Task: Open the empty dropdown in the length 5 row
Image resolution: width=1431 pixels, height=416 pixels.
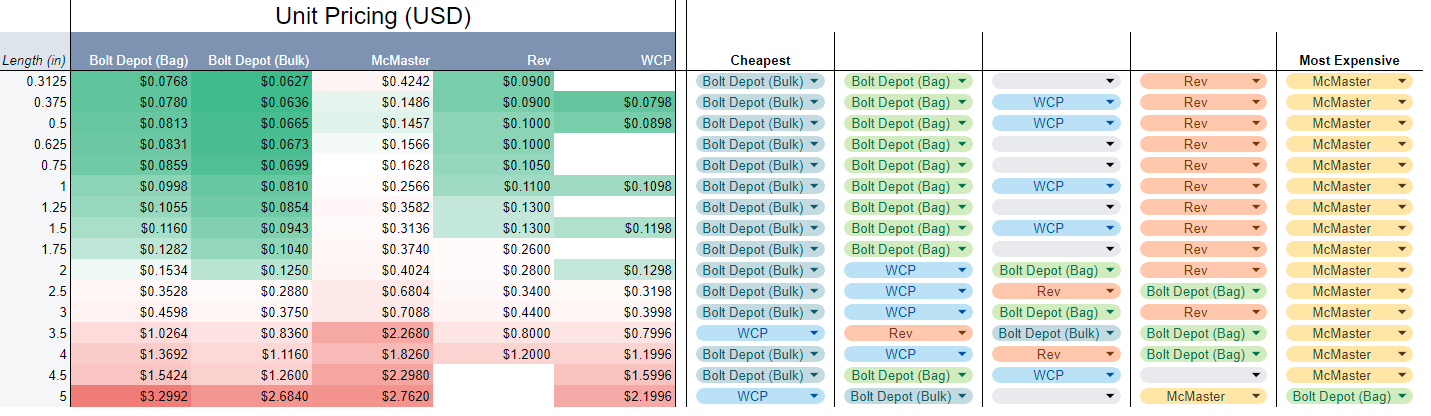Action: pos(1055,396)
